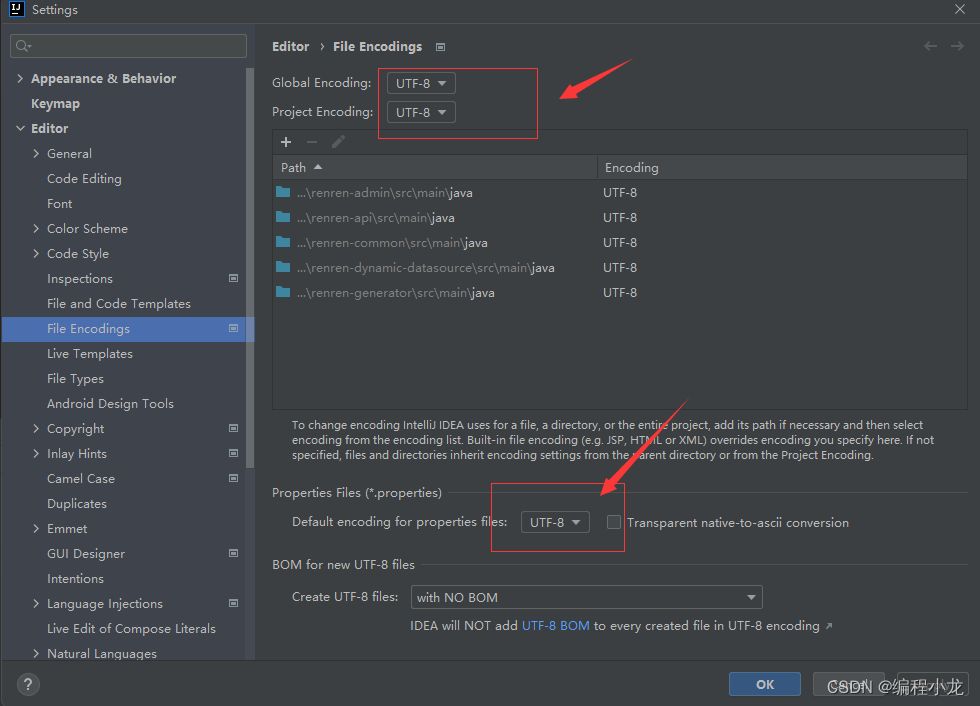Click the add path plus icon

[286, 142]
